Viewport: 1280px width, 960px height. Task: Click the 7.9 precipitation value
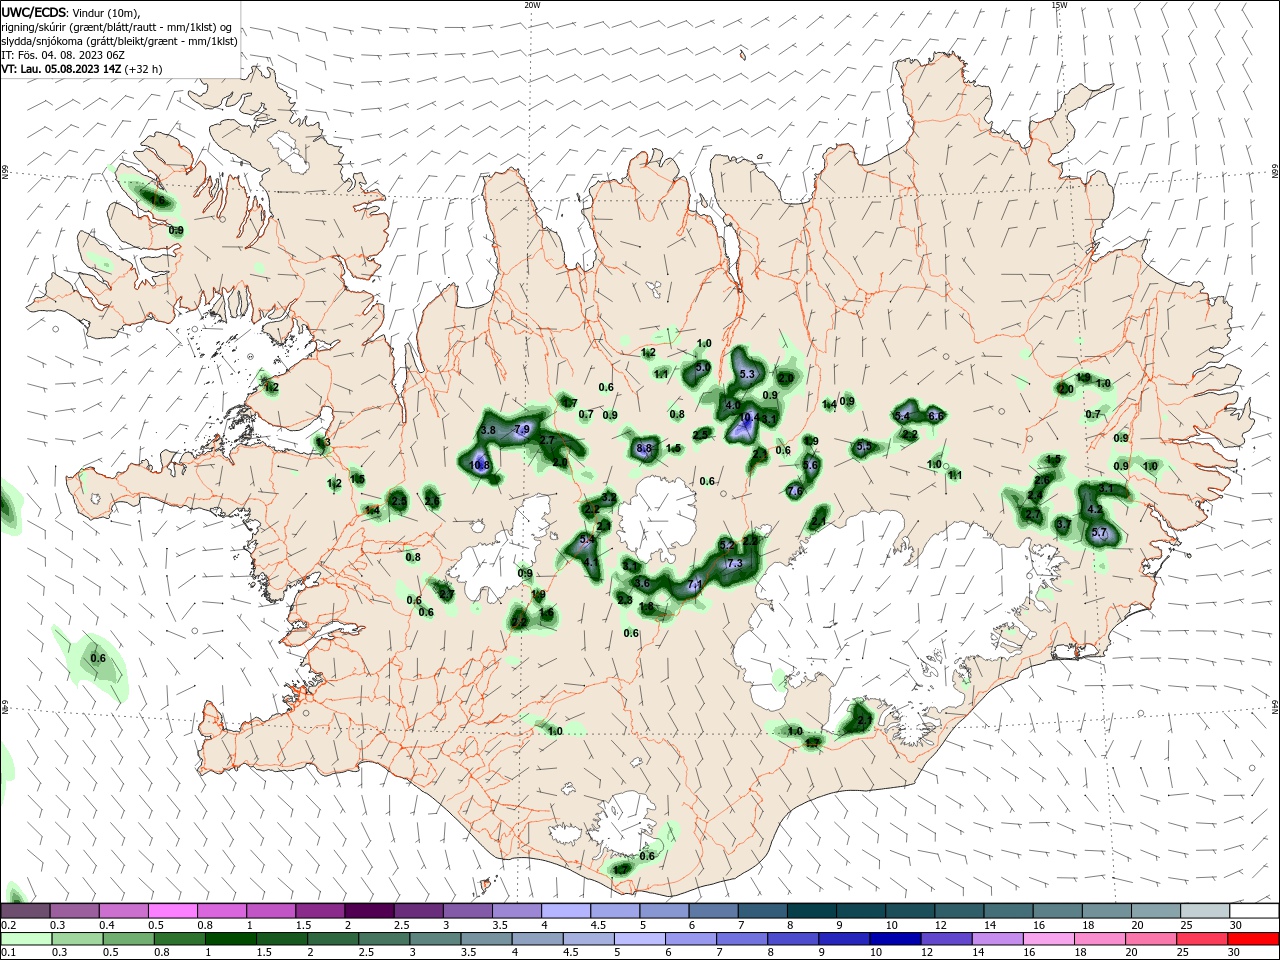click(x=521, y=430)
